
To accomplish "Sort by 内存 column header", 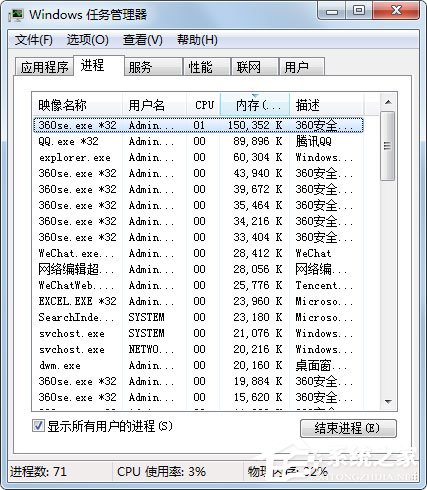I will [255, 105].
